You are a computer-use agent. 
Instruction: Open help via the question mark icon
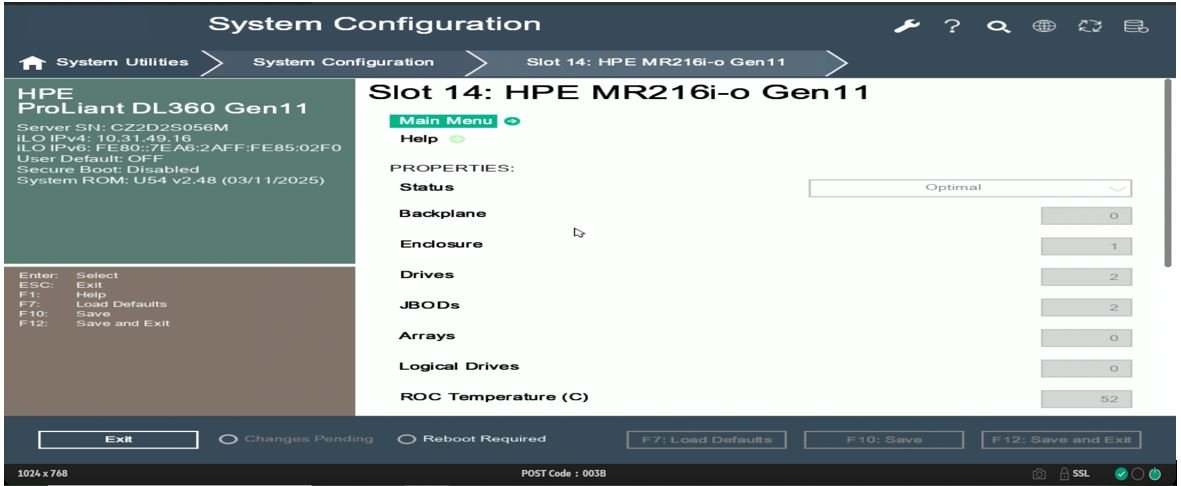[x=953, y=26]
